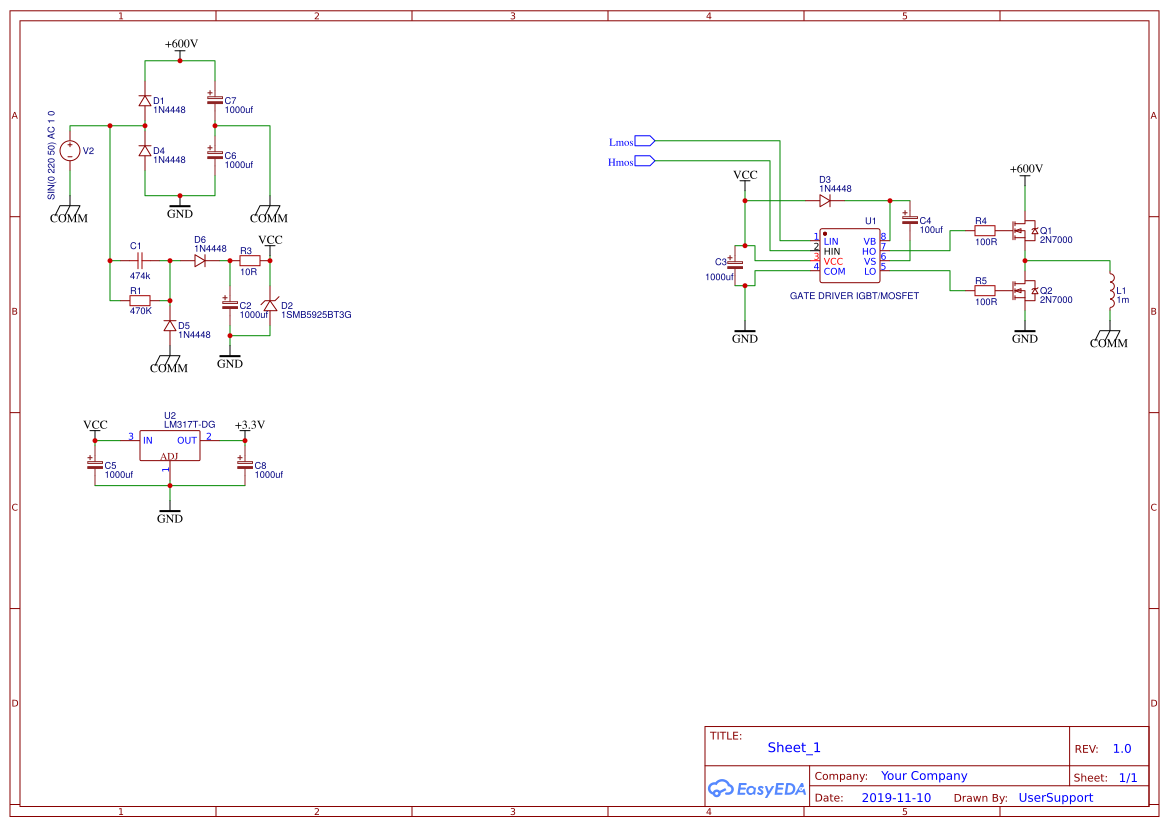Select the 2019-11-10 date field

[x=896, y=798]
